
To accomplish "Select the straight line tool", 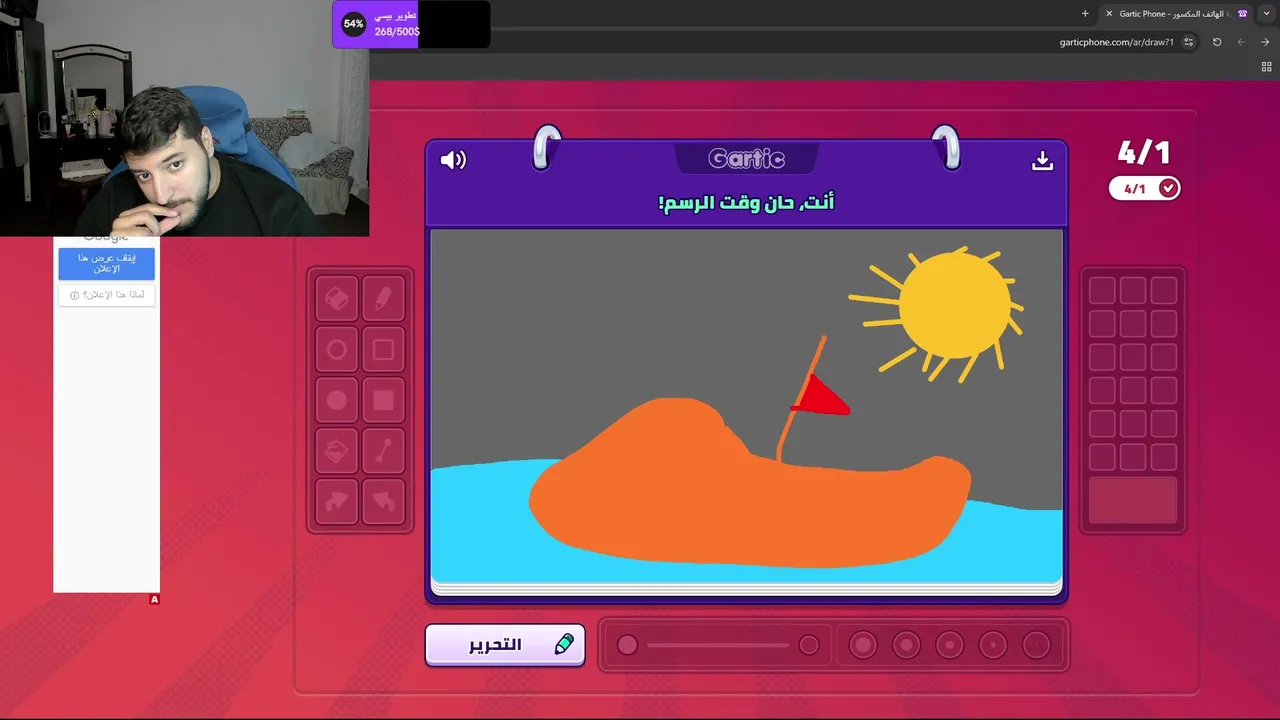I will coord(383,452).
